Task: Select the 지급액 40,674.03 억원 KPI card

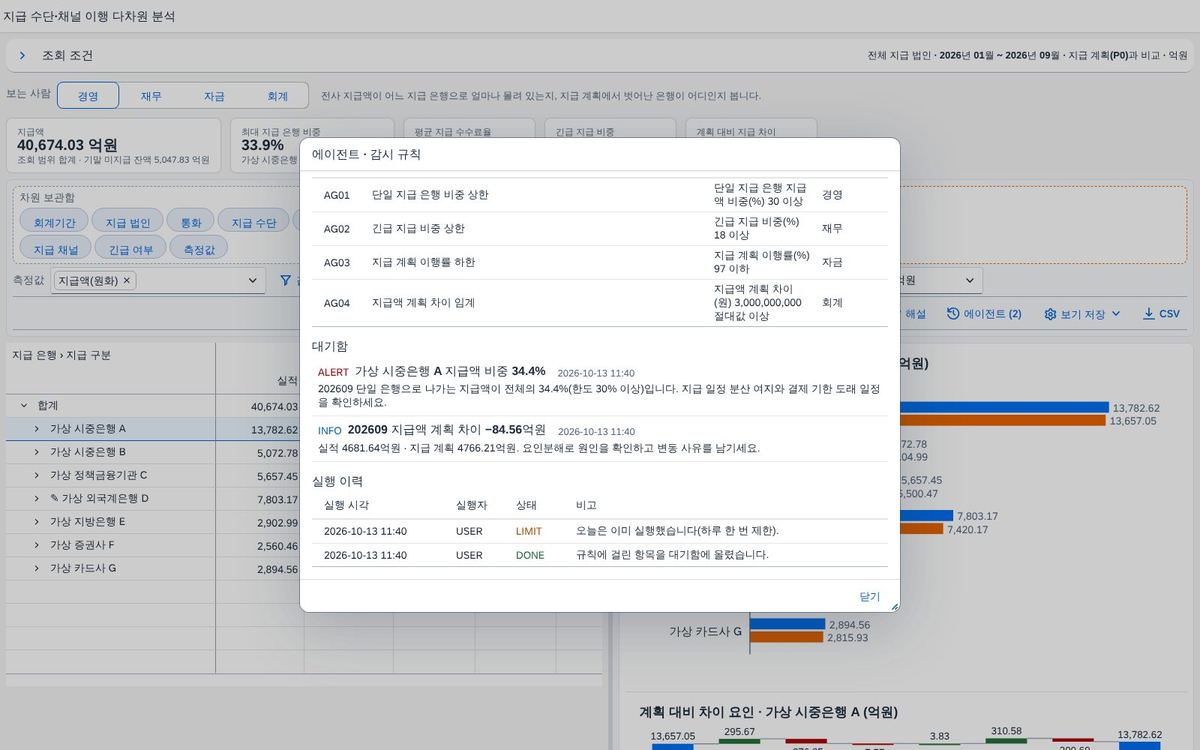Action: tap(113, 146)
